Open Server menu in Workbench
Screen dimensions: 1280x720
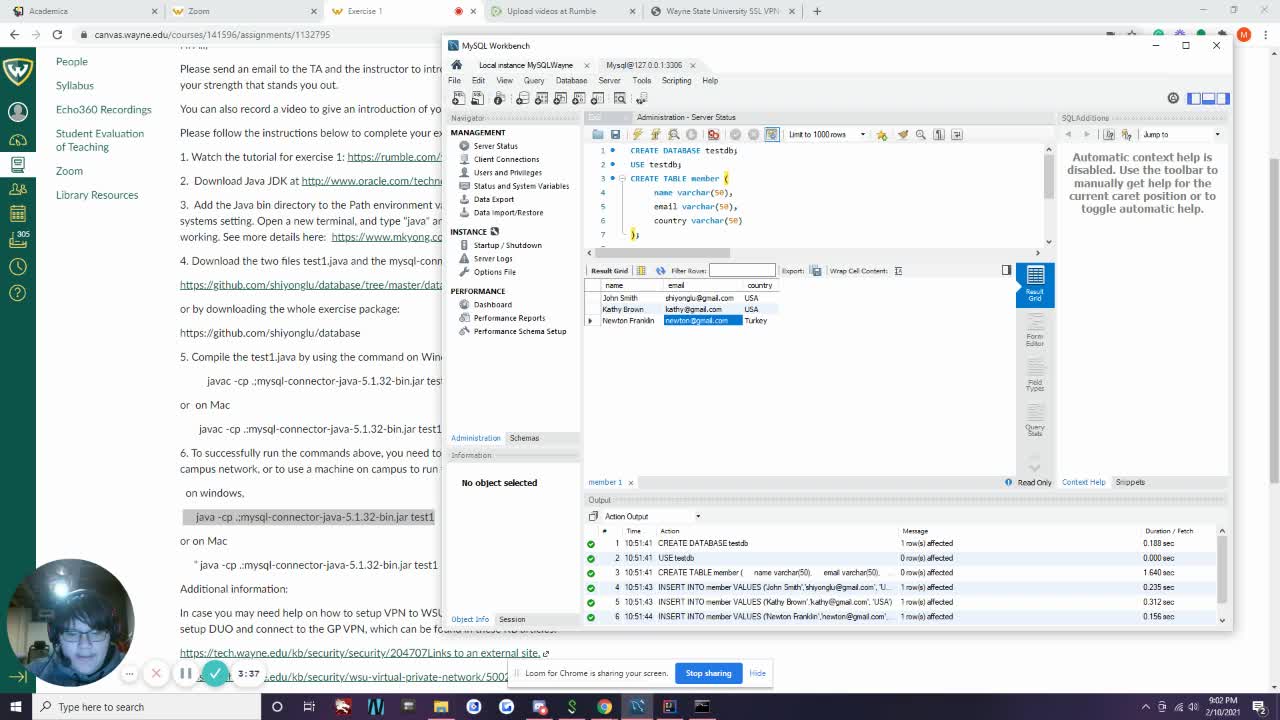click(x=609, y=80)
